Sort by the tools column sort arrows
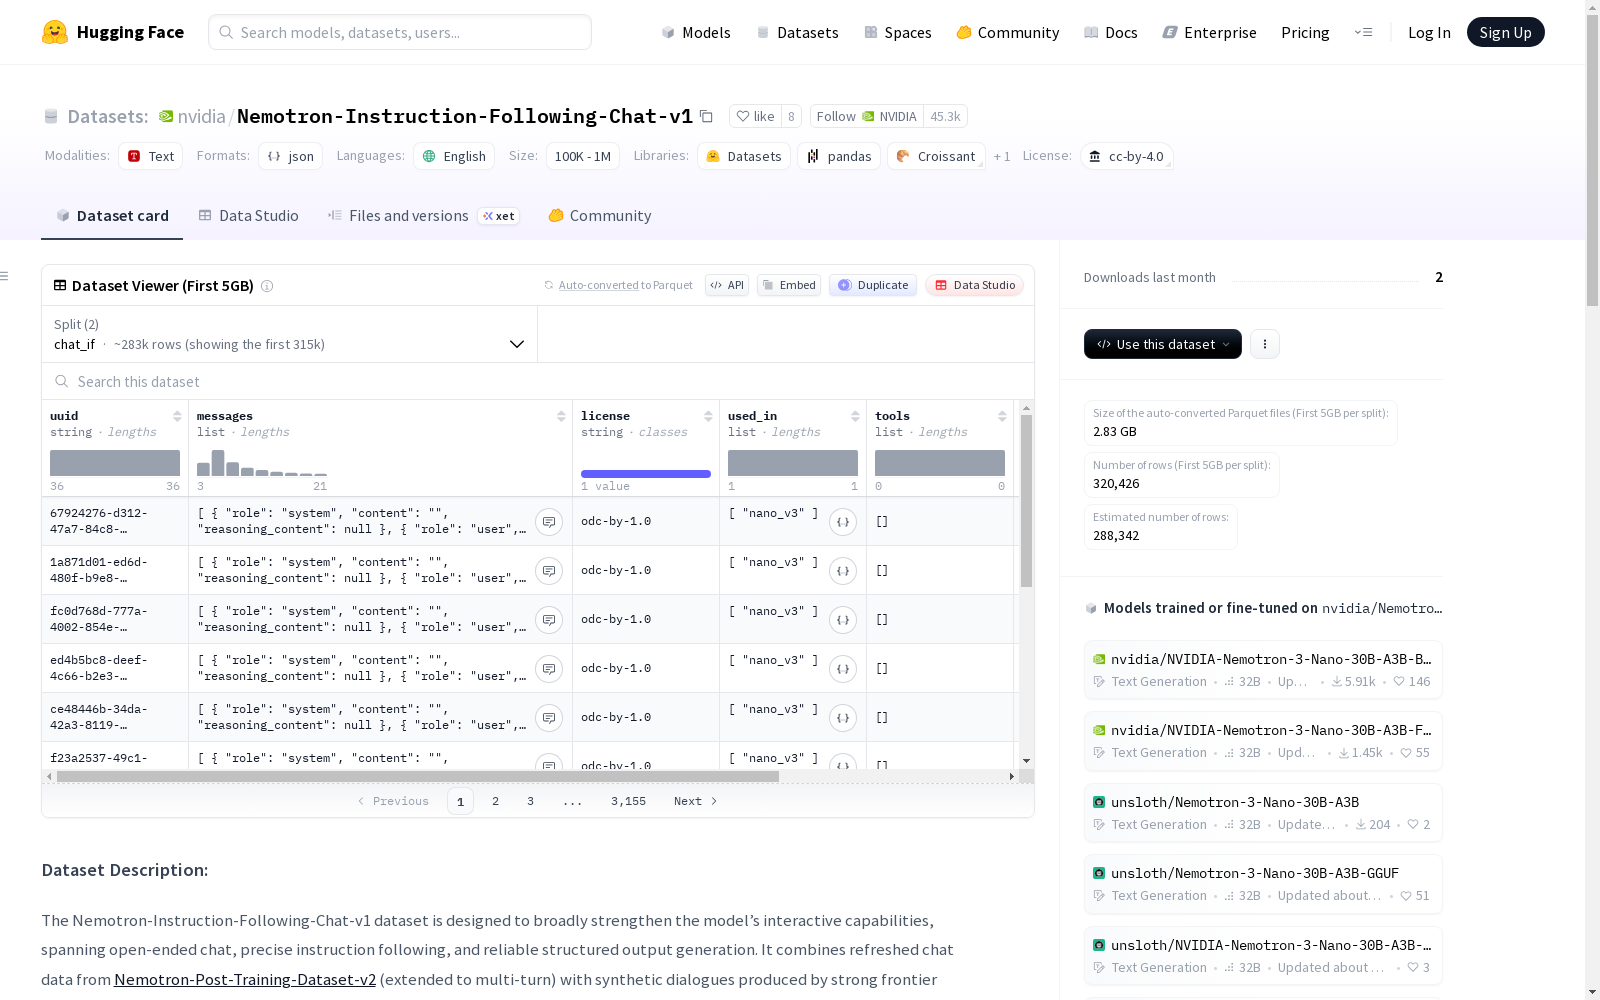This screenshot has width=1600, height=1000. pos(1002,416)
